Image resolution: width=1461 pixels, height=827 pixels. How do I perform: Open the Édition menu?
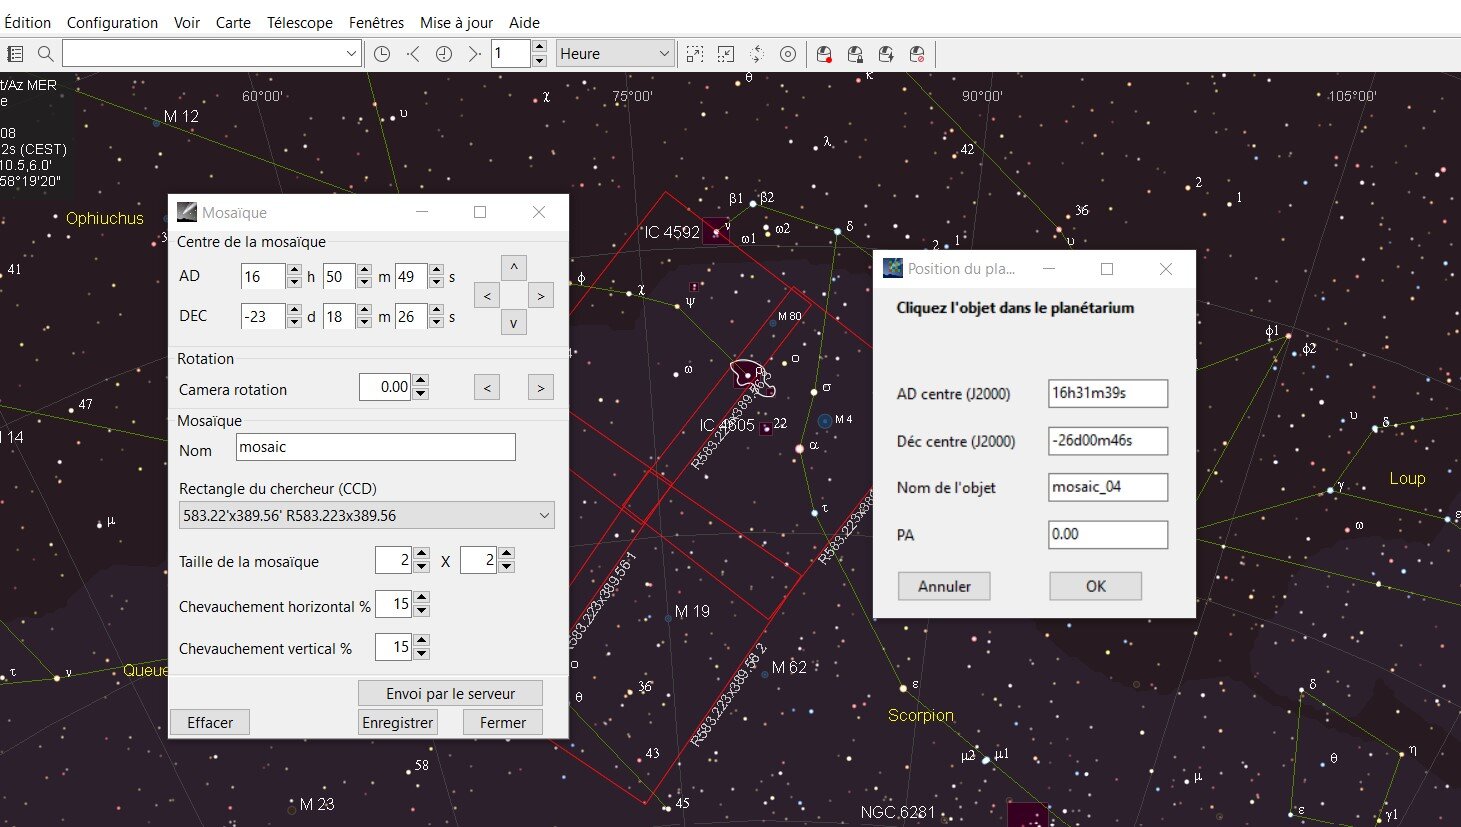27,22
